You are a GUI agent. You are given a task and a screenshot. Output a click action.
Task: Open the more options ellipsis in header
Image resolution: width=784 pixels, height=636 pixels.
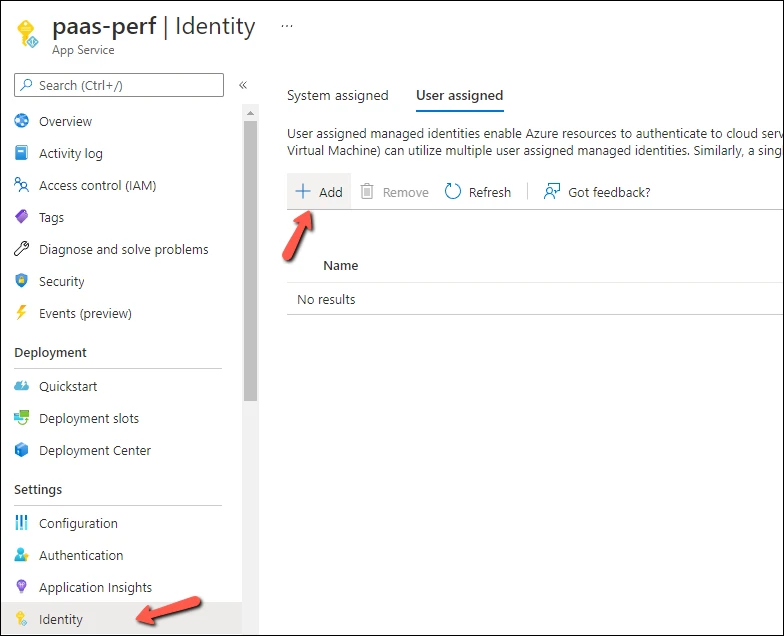(286, 26)
